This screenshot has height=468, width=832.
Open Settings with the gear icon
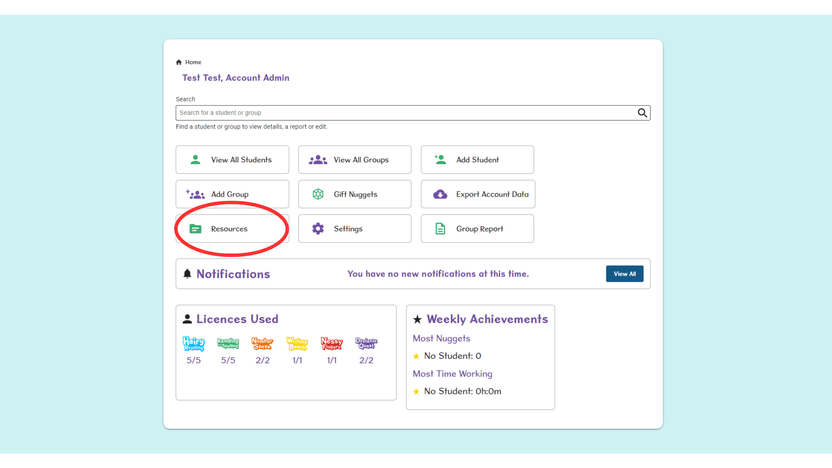pyautogui.click(x=354, y=229)
